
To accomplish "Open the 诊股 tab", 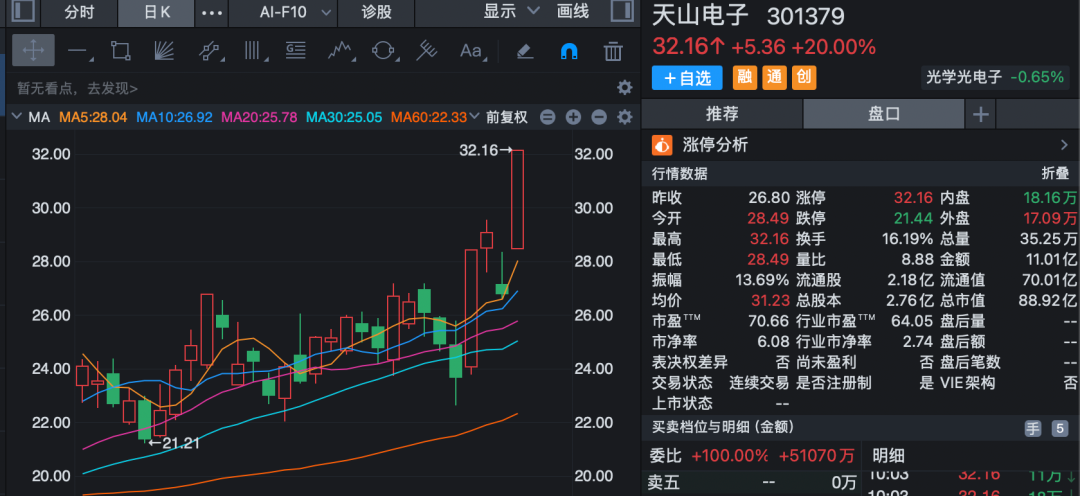I will pos(377,12).
